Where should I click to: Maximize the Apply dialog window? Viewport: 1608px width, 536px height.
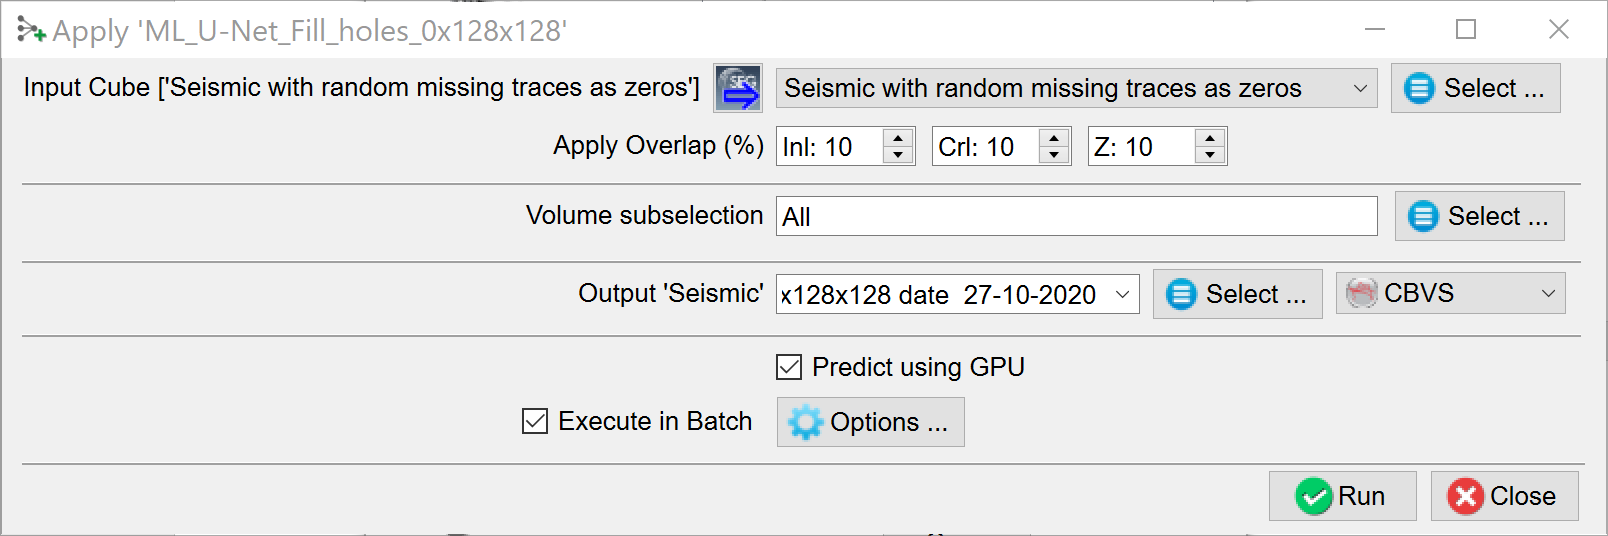tap(1466, 30)
